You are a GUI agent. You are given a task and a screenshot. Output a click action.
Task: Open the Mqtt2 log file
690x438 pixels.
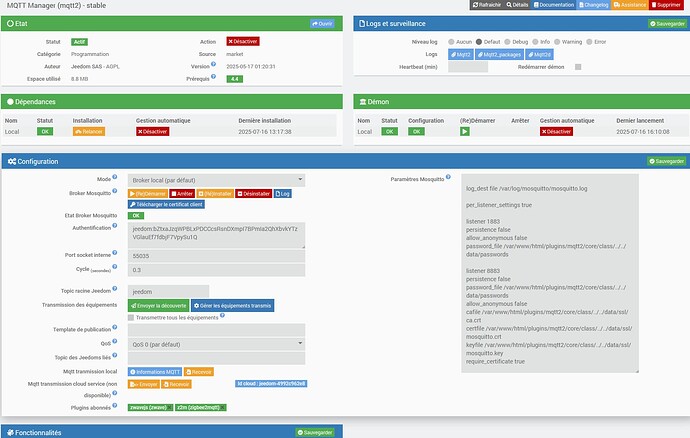[461, 55]
